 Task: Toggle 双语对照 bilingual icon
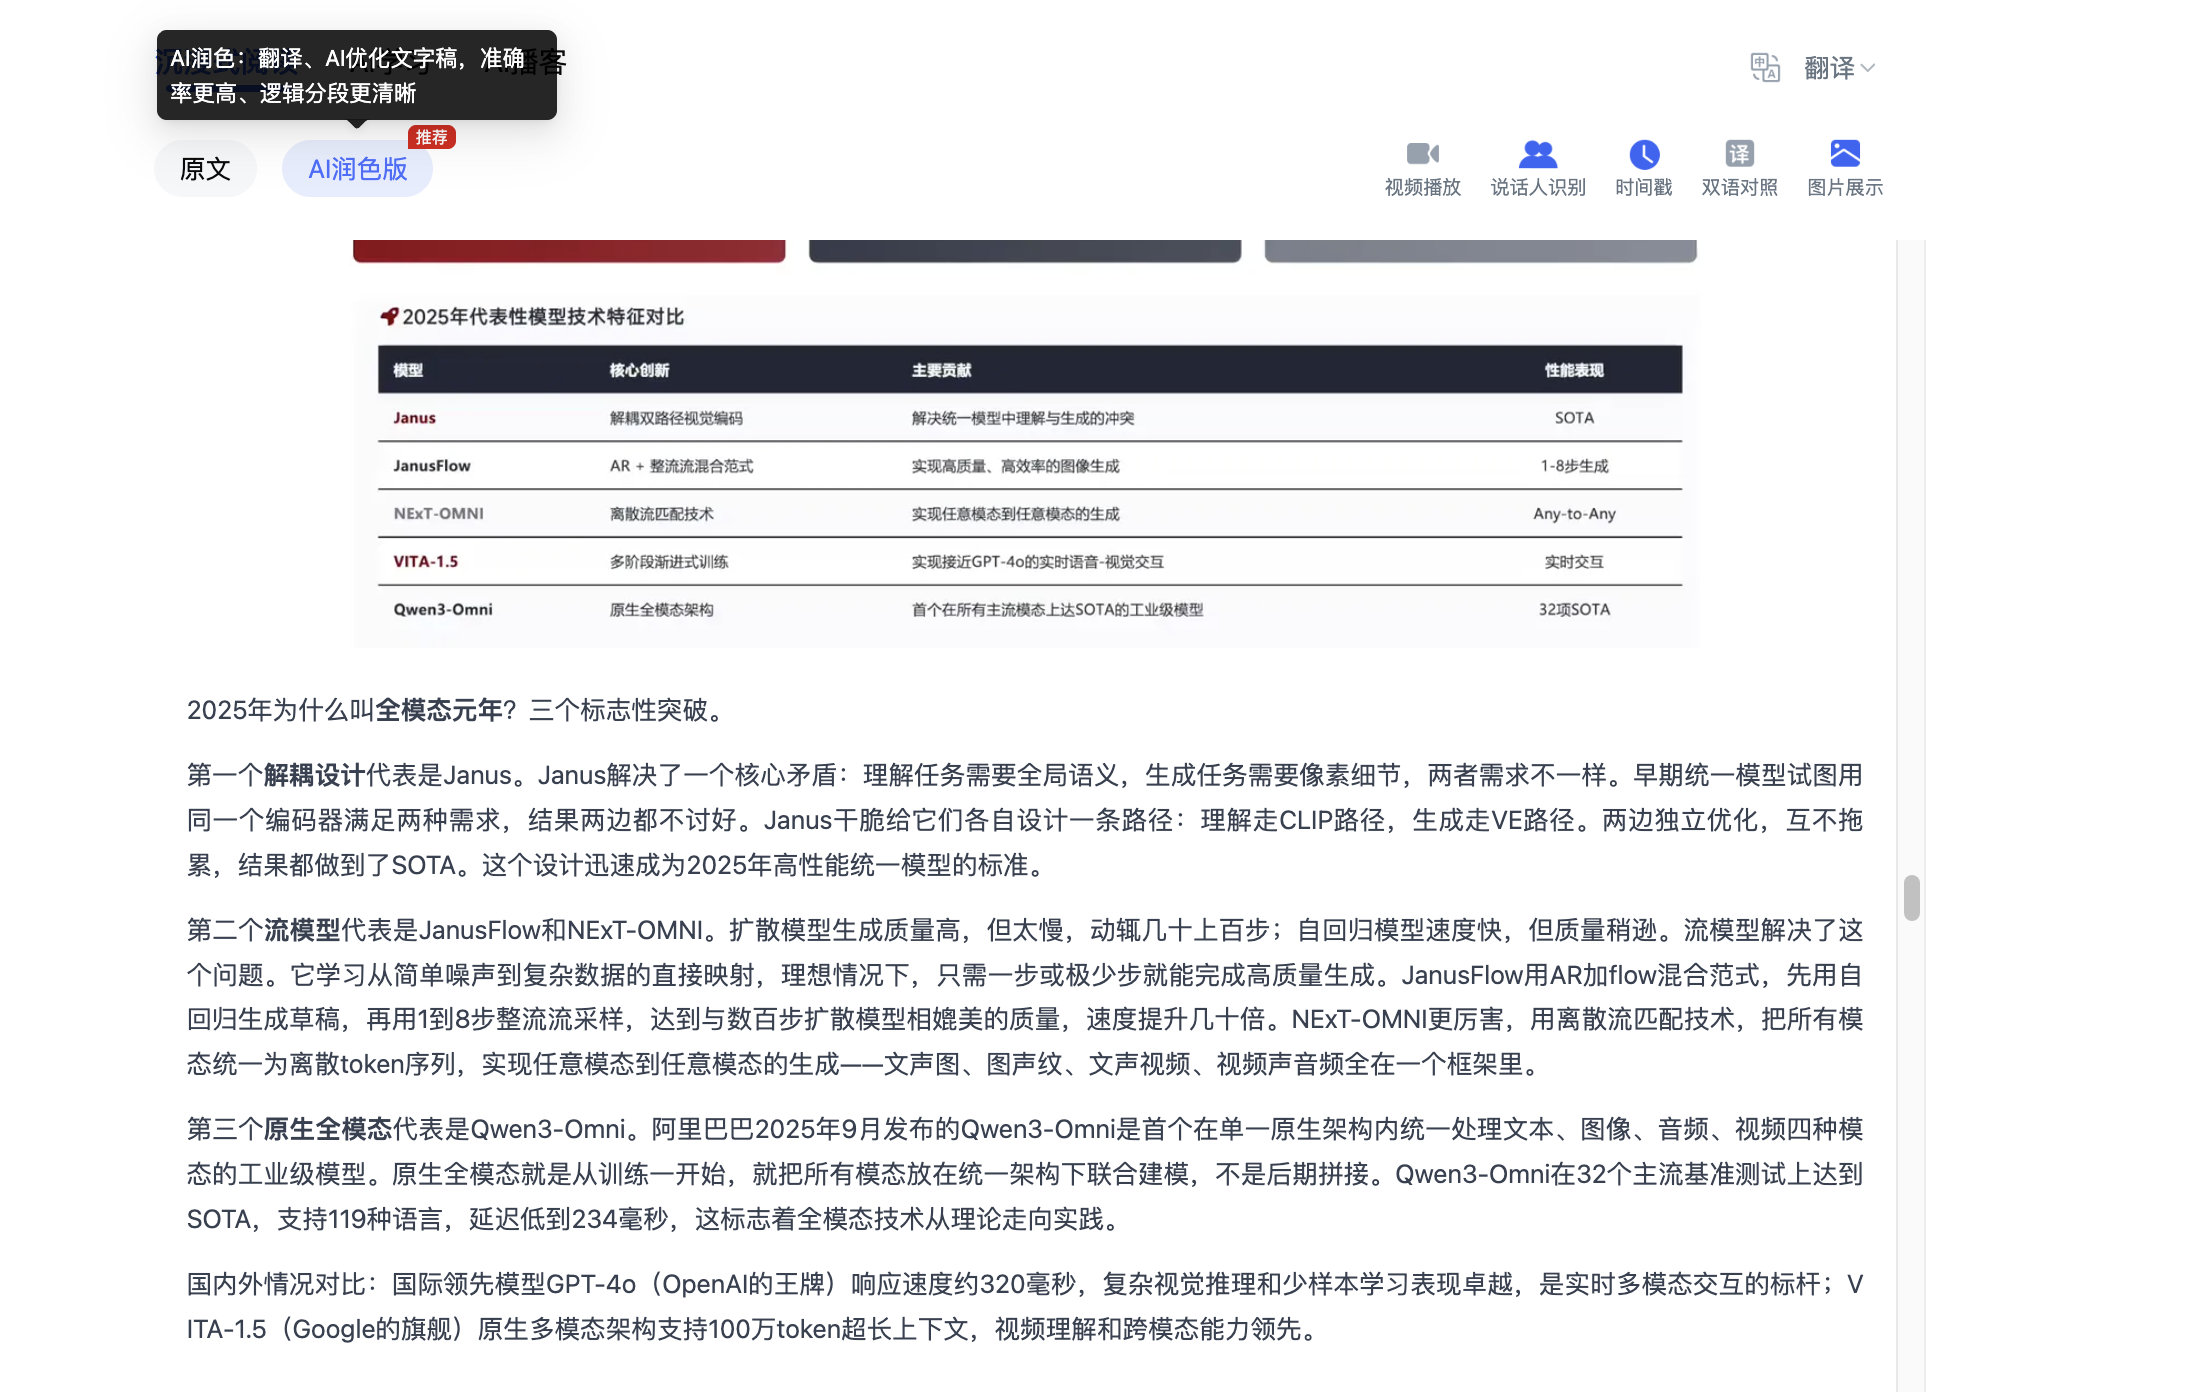(x=1739, y=153)
